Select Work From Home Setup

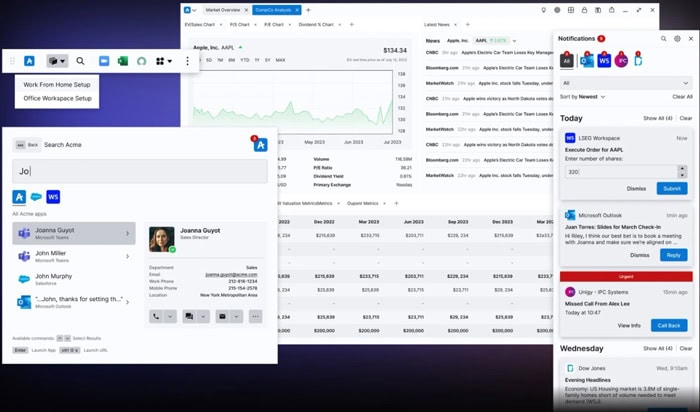(x=57, y=84)
